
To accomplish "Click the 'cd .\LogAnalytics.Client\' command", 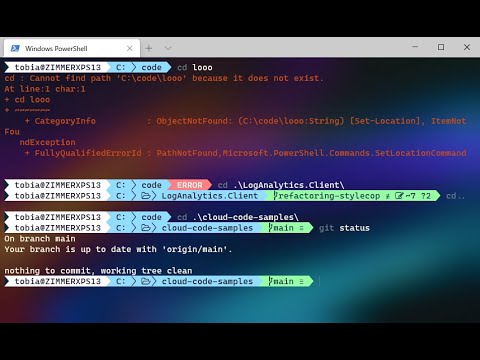I will coord(281,185).
